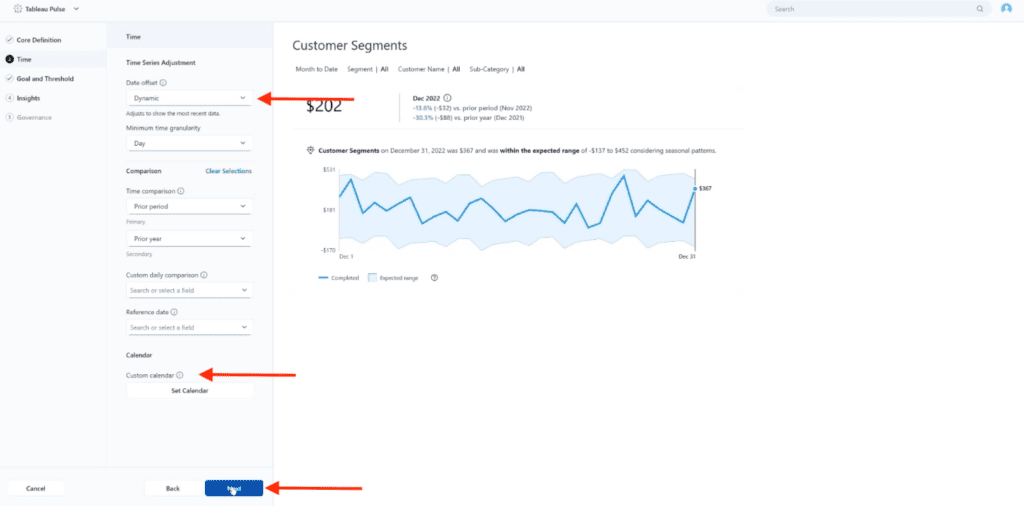Show info for Date offset
Image resolution: width=1024 pixels, height=506 pixels.
click(x=163, y=83)
